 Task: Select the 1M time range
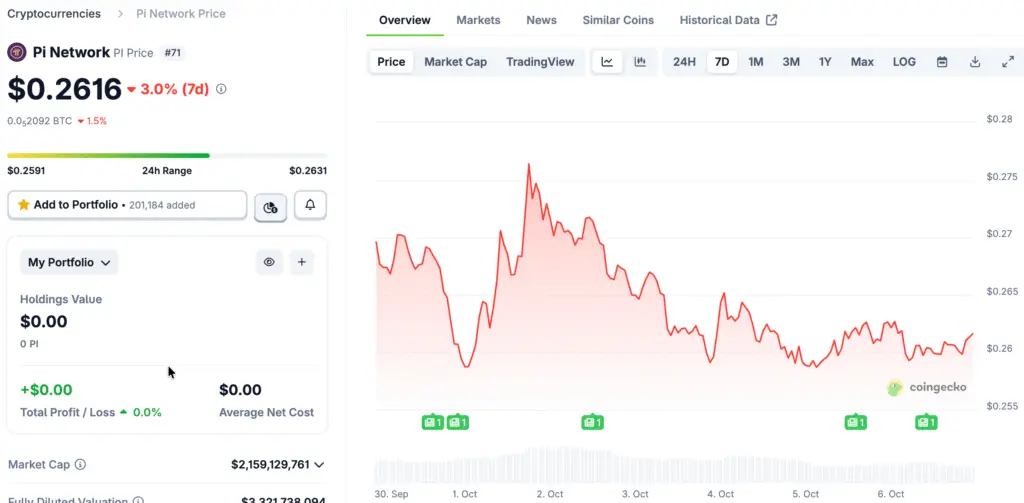pos(756,62)
